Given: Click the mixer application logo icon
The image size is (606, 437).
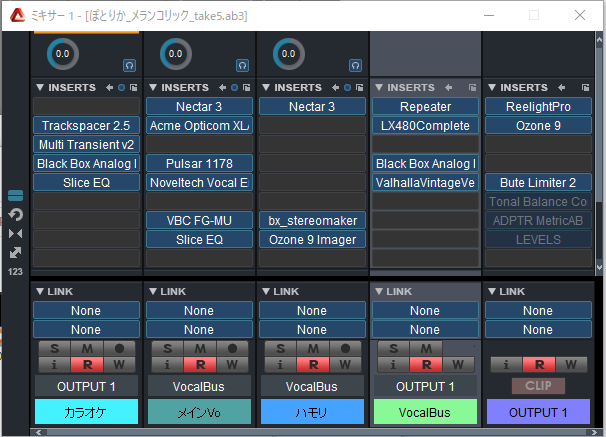Looking at the screenshot, I should click(x=17, y=15).
